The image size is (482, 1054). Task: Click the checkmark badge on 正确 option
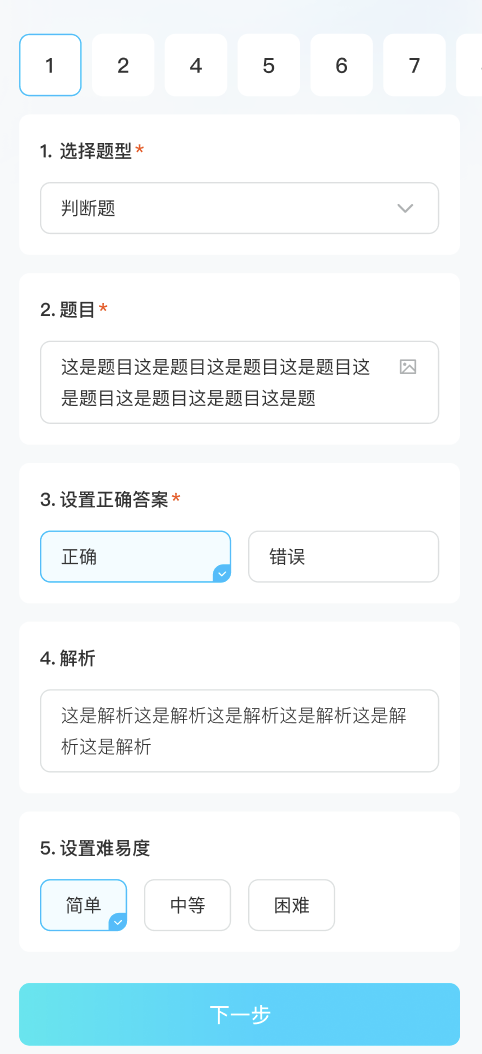click(222, 573)
